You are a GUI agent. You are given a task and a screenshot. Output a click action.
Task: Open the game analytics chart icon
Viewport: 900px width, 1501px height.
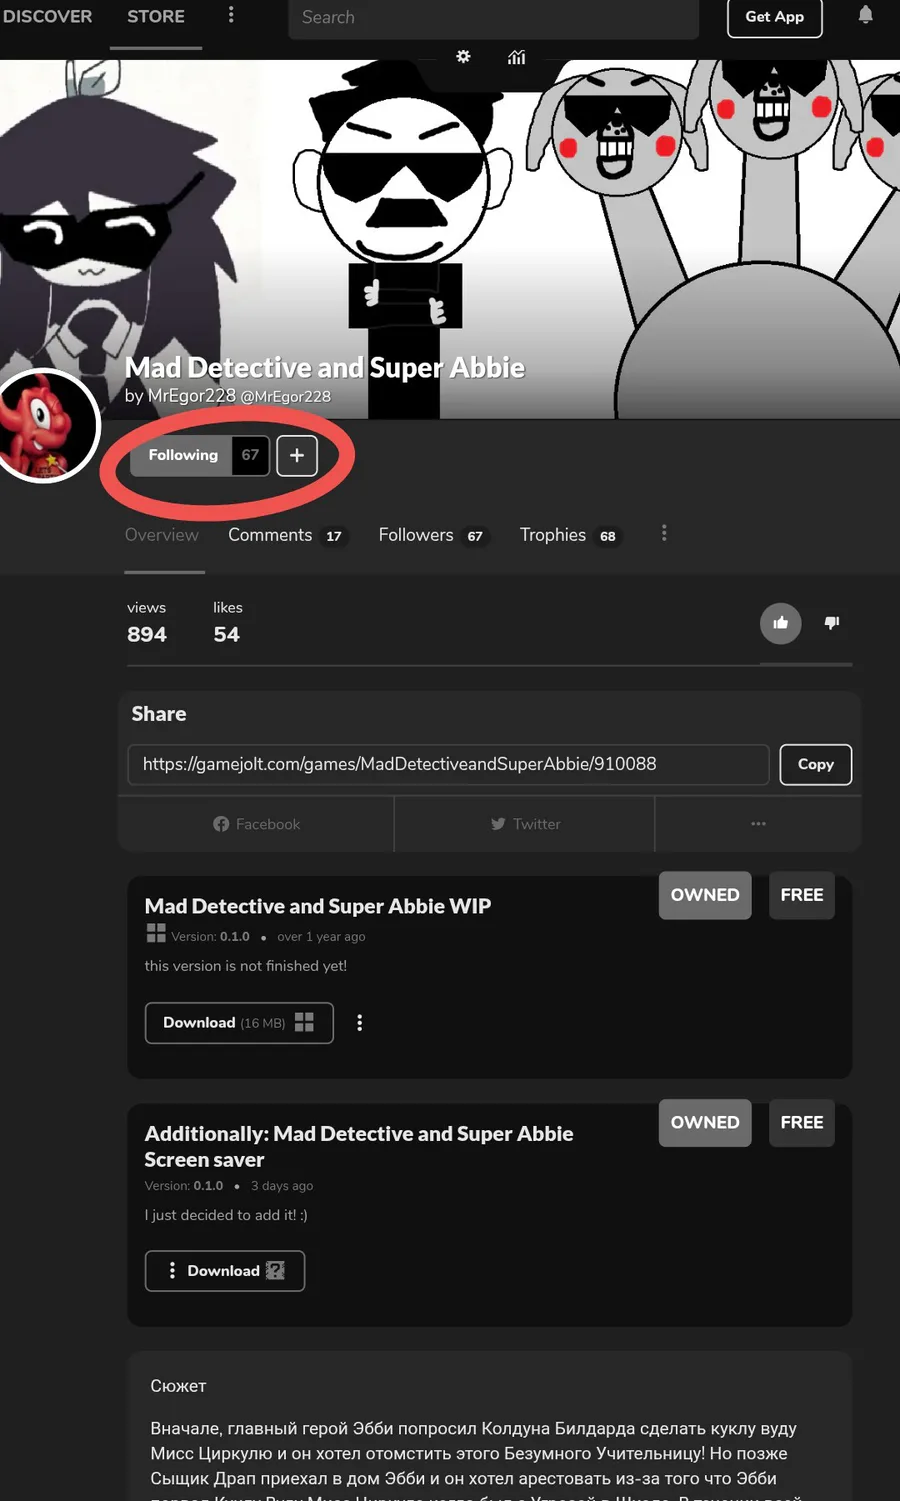pos(516,57)
